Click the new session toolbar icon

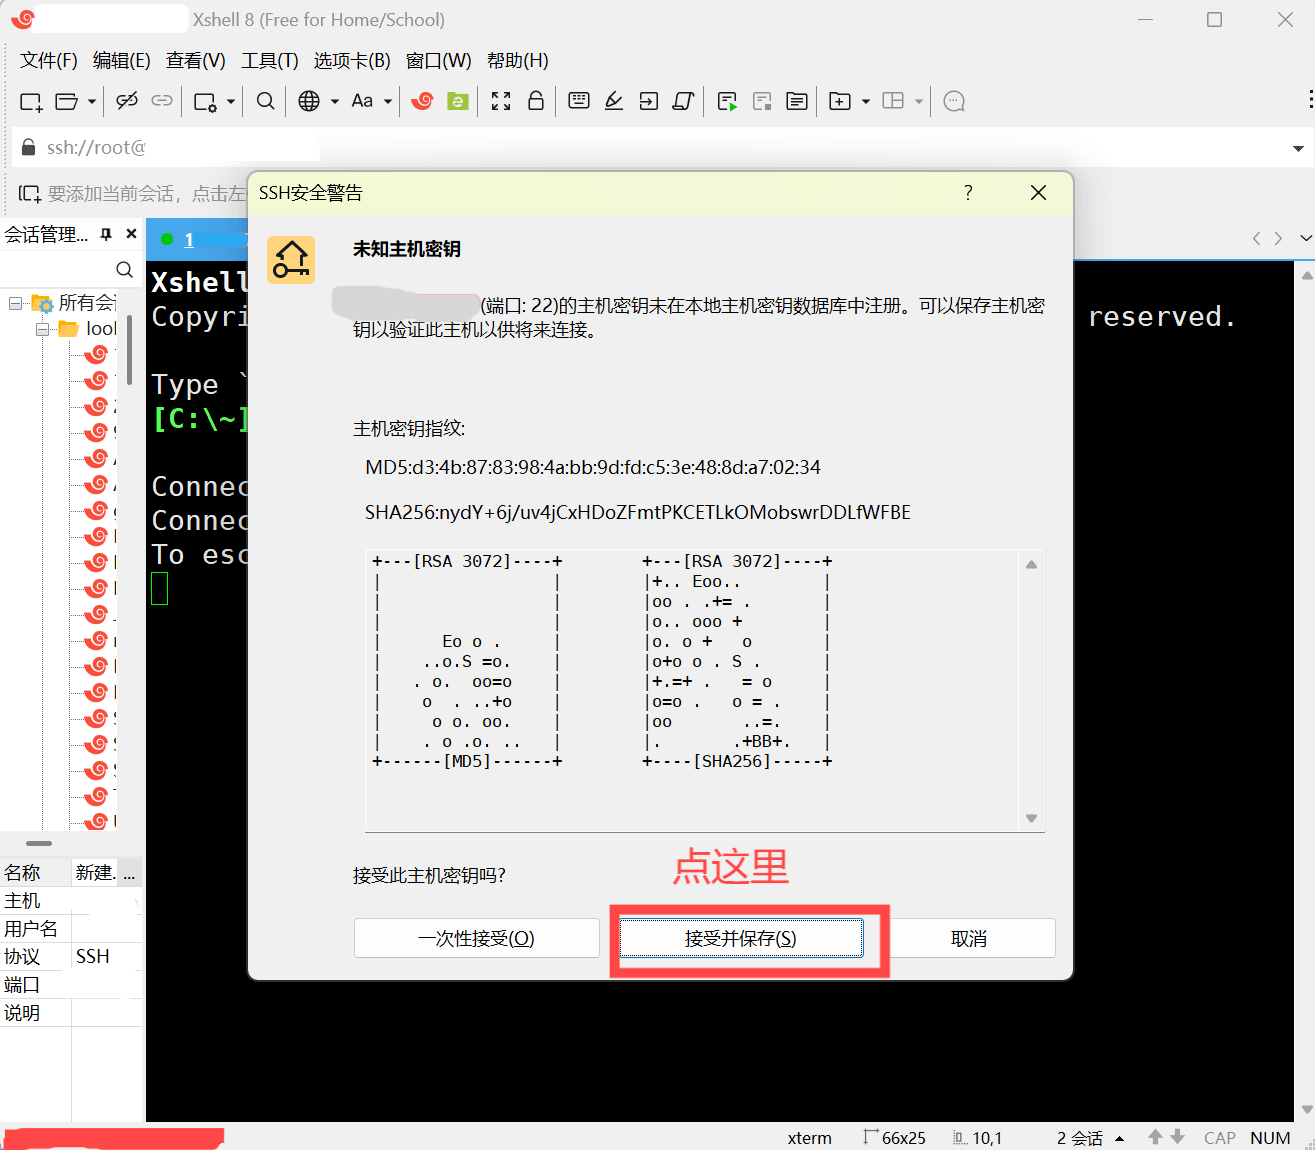31,101
